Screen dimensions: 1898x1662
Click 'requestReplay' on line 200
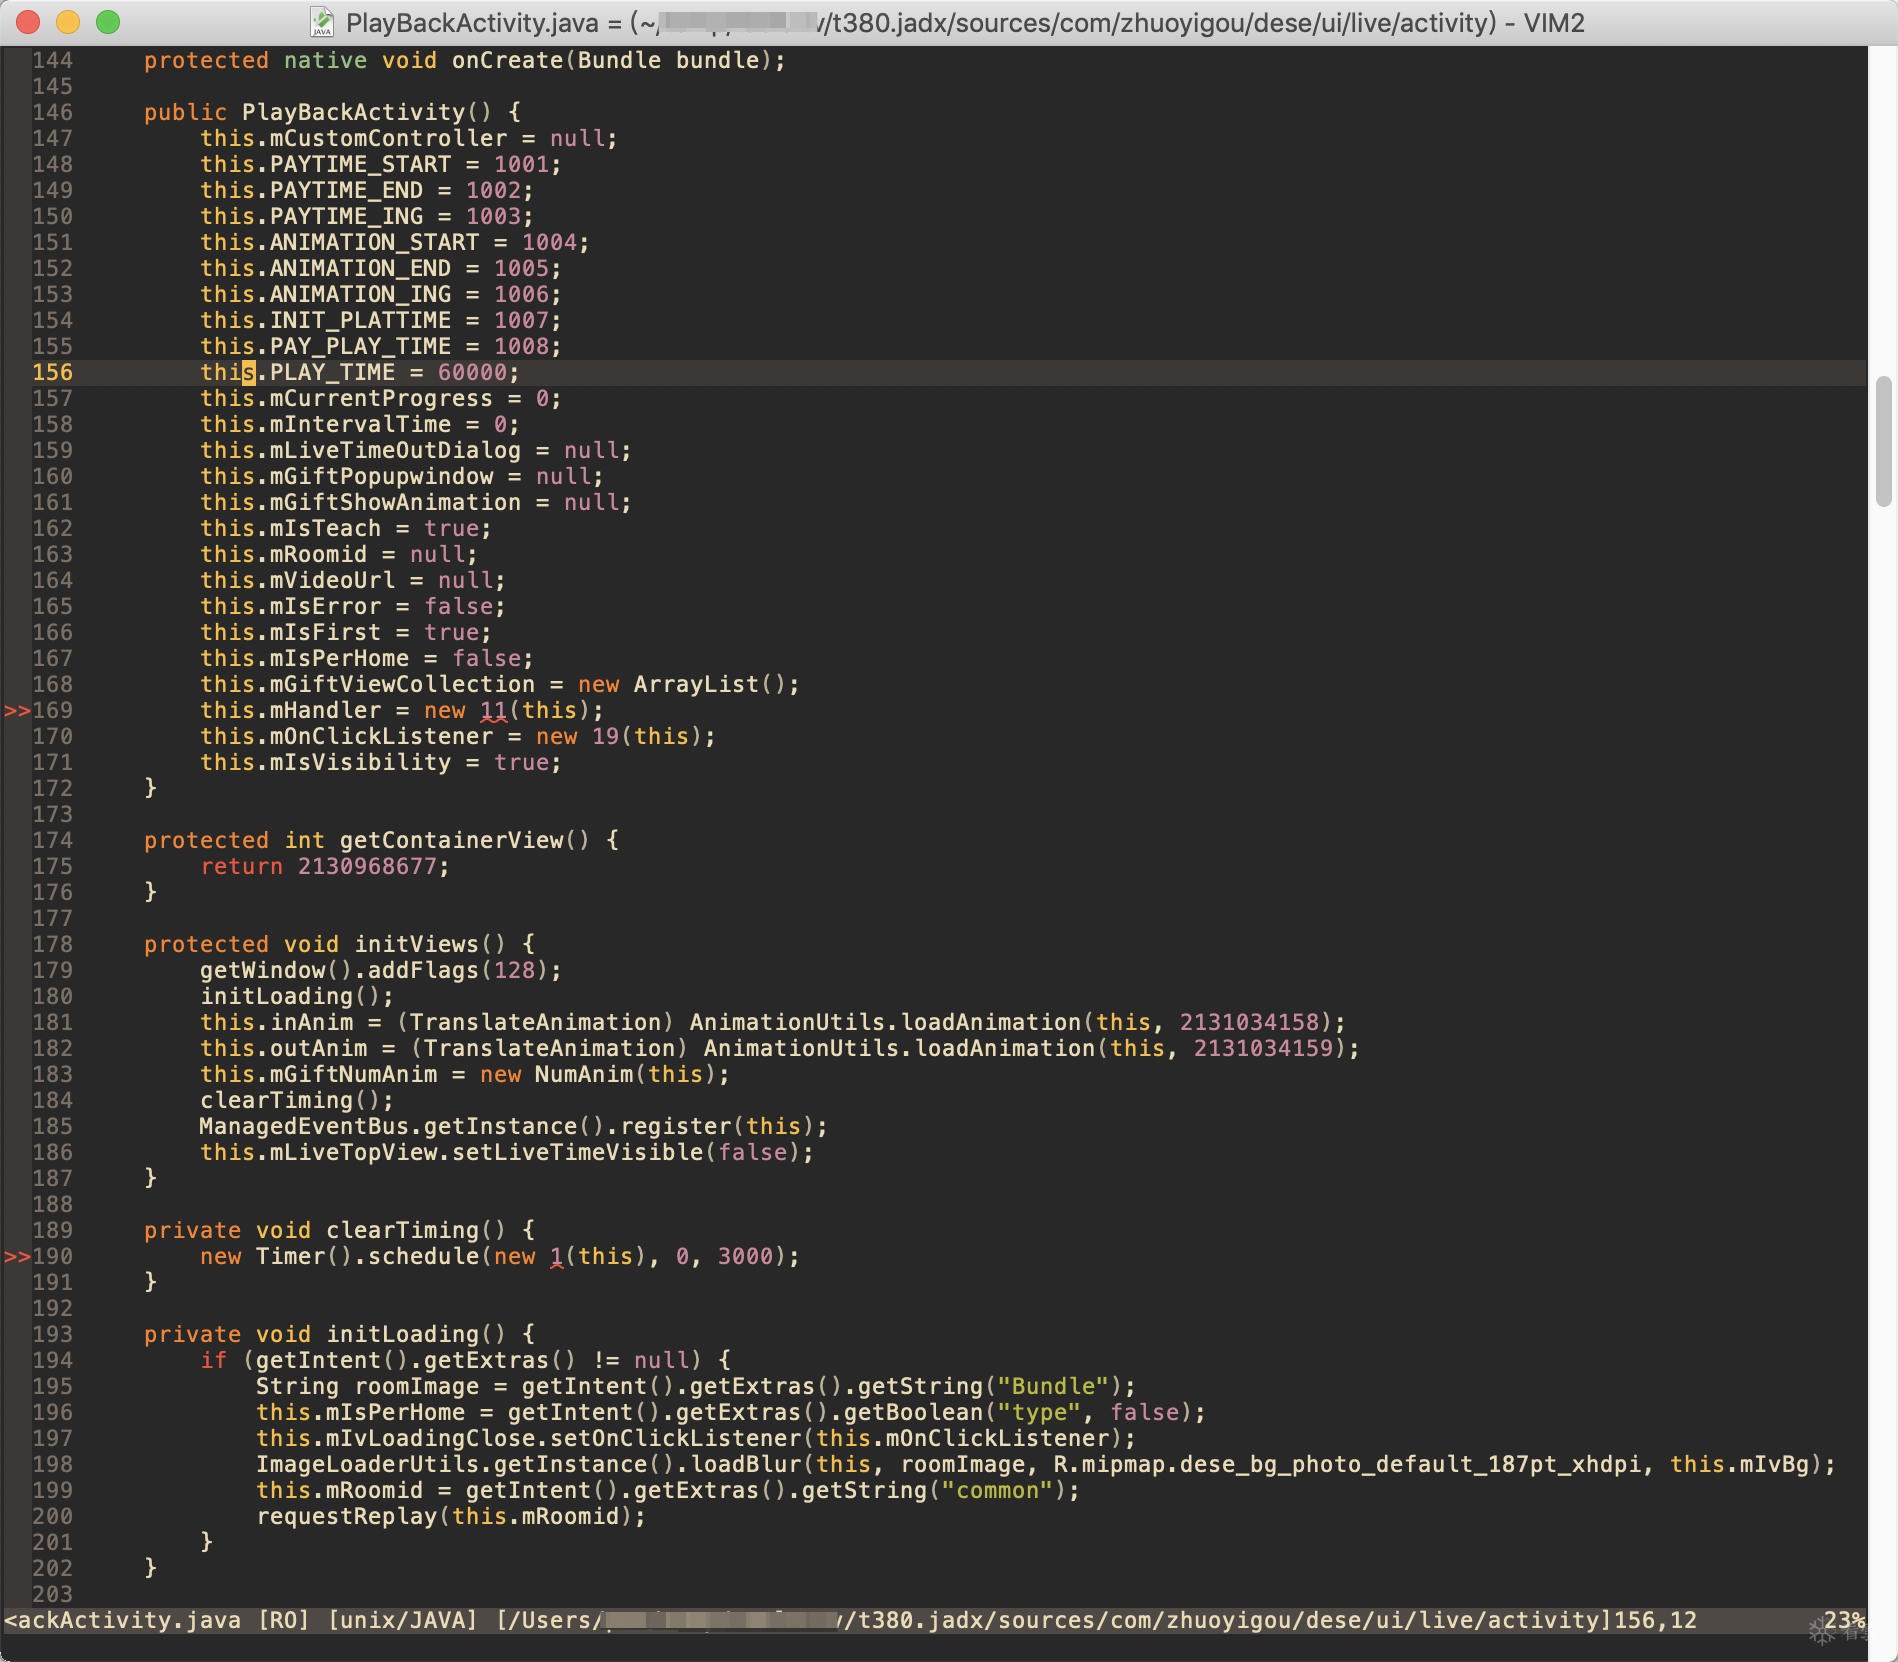tap(346, 1517)
